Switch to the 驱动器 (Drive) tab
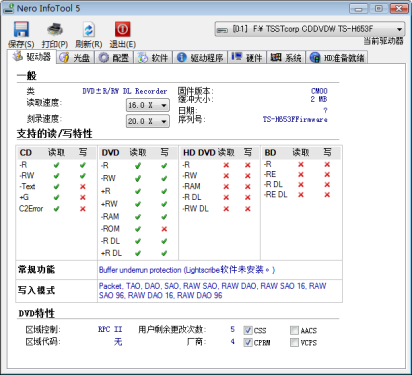The height and width of the screenshot is (375, 412). [x=32, y=57]
